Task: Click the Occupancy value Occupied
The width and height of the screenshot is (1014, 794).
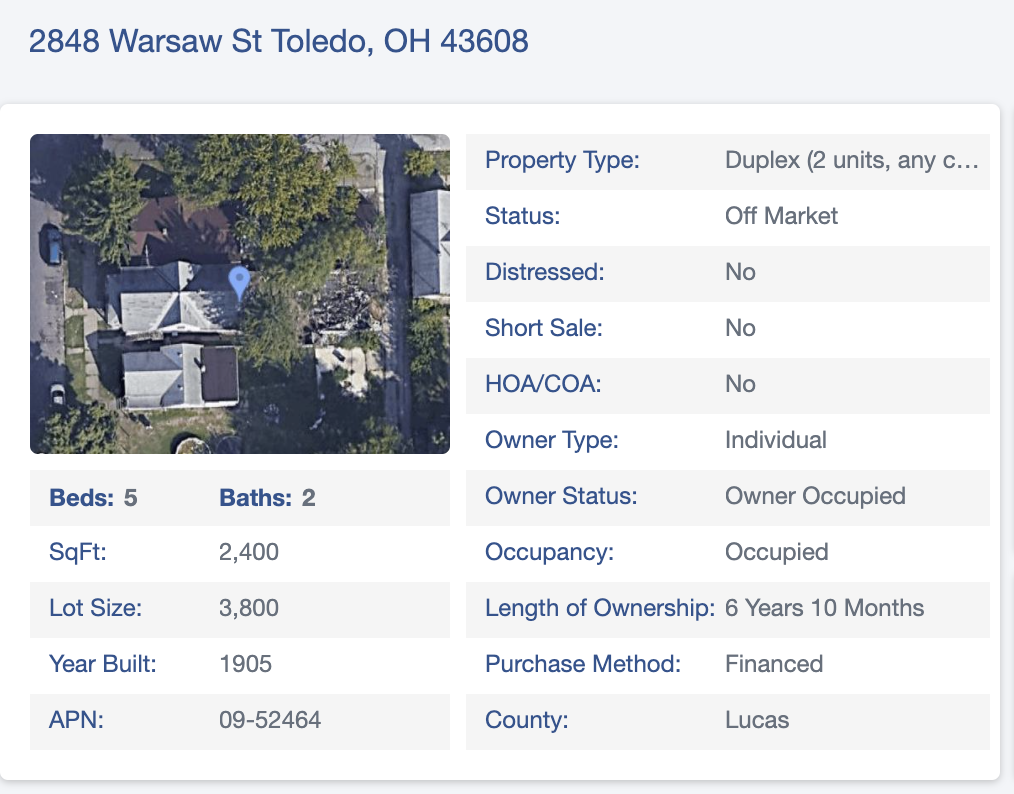Action: click(x=777, y=552)
